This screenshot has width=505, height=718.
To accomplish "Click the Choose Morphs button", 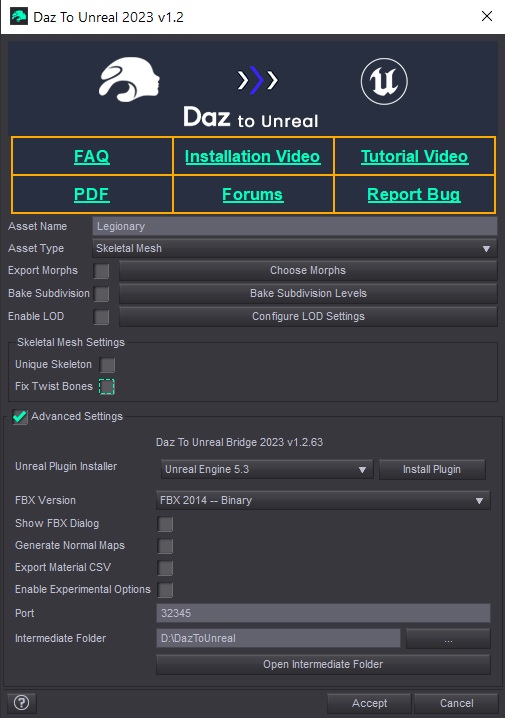I will [x=308, y=270].
